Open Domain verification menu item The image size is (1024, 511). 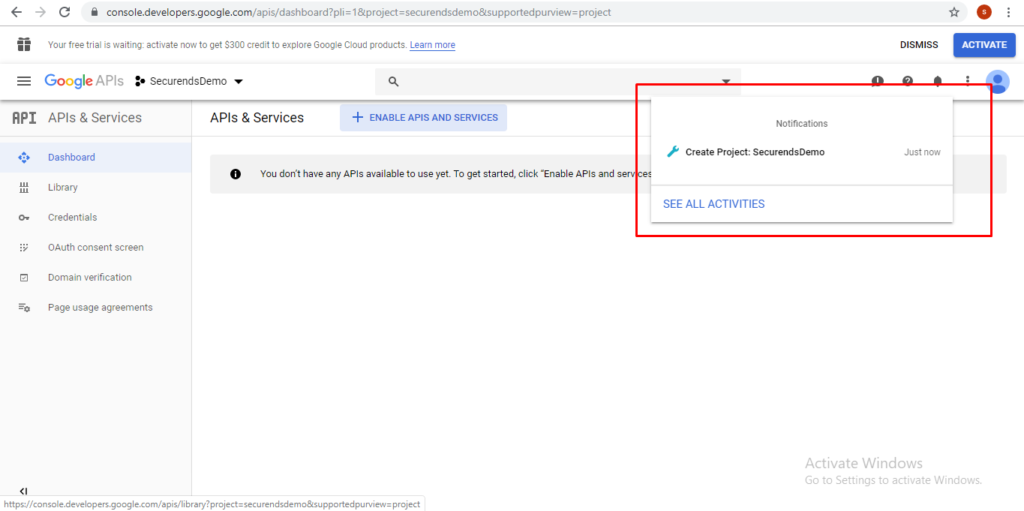pos(95,278)
